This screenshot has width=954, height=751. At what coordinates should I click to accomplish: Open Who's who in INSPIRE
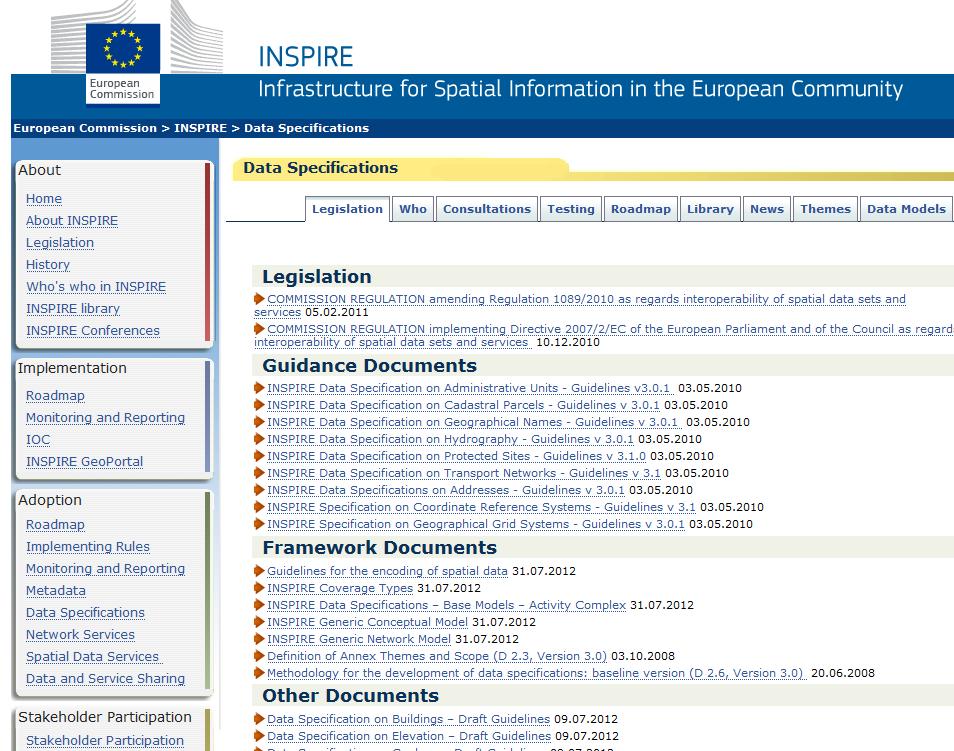(96, 287)
